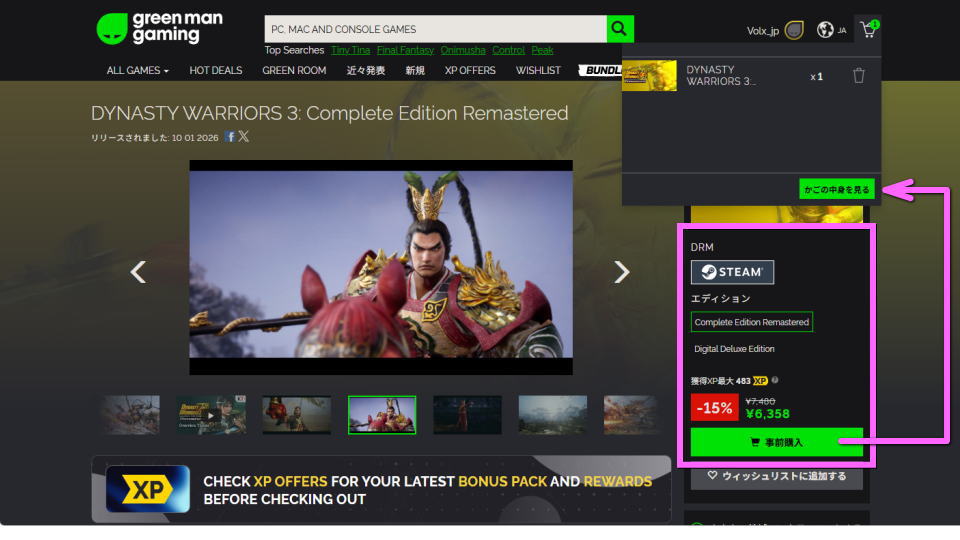Share the game on Facebook
This screenshot has height=540, width=960.
(x=230, y=137)
